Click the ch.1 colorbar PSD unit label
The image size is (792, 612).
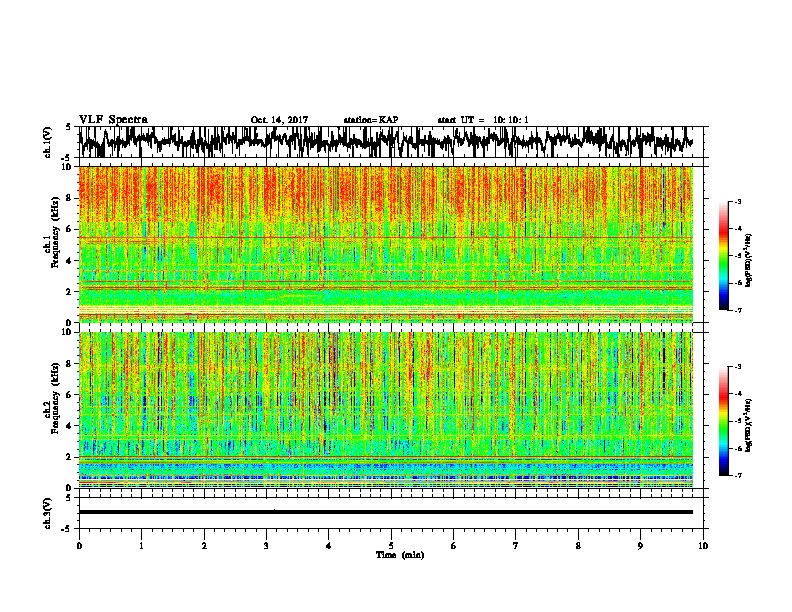pyautogui.click(x=748, y=260)
